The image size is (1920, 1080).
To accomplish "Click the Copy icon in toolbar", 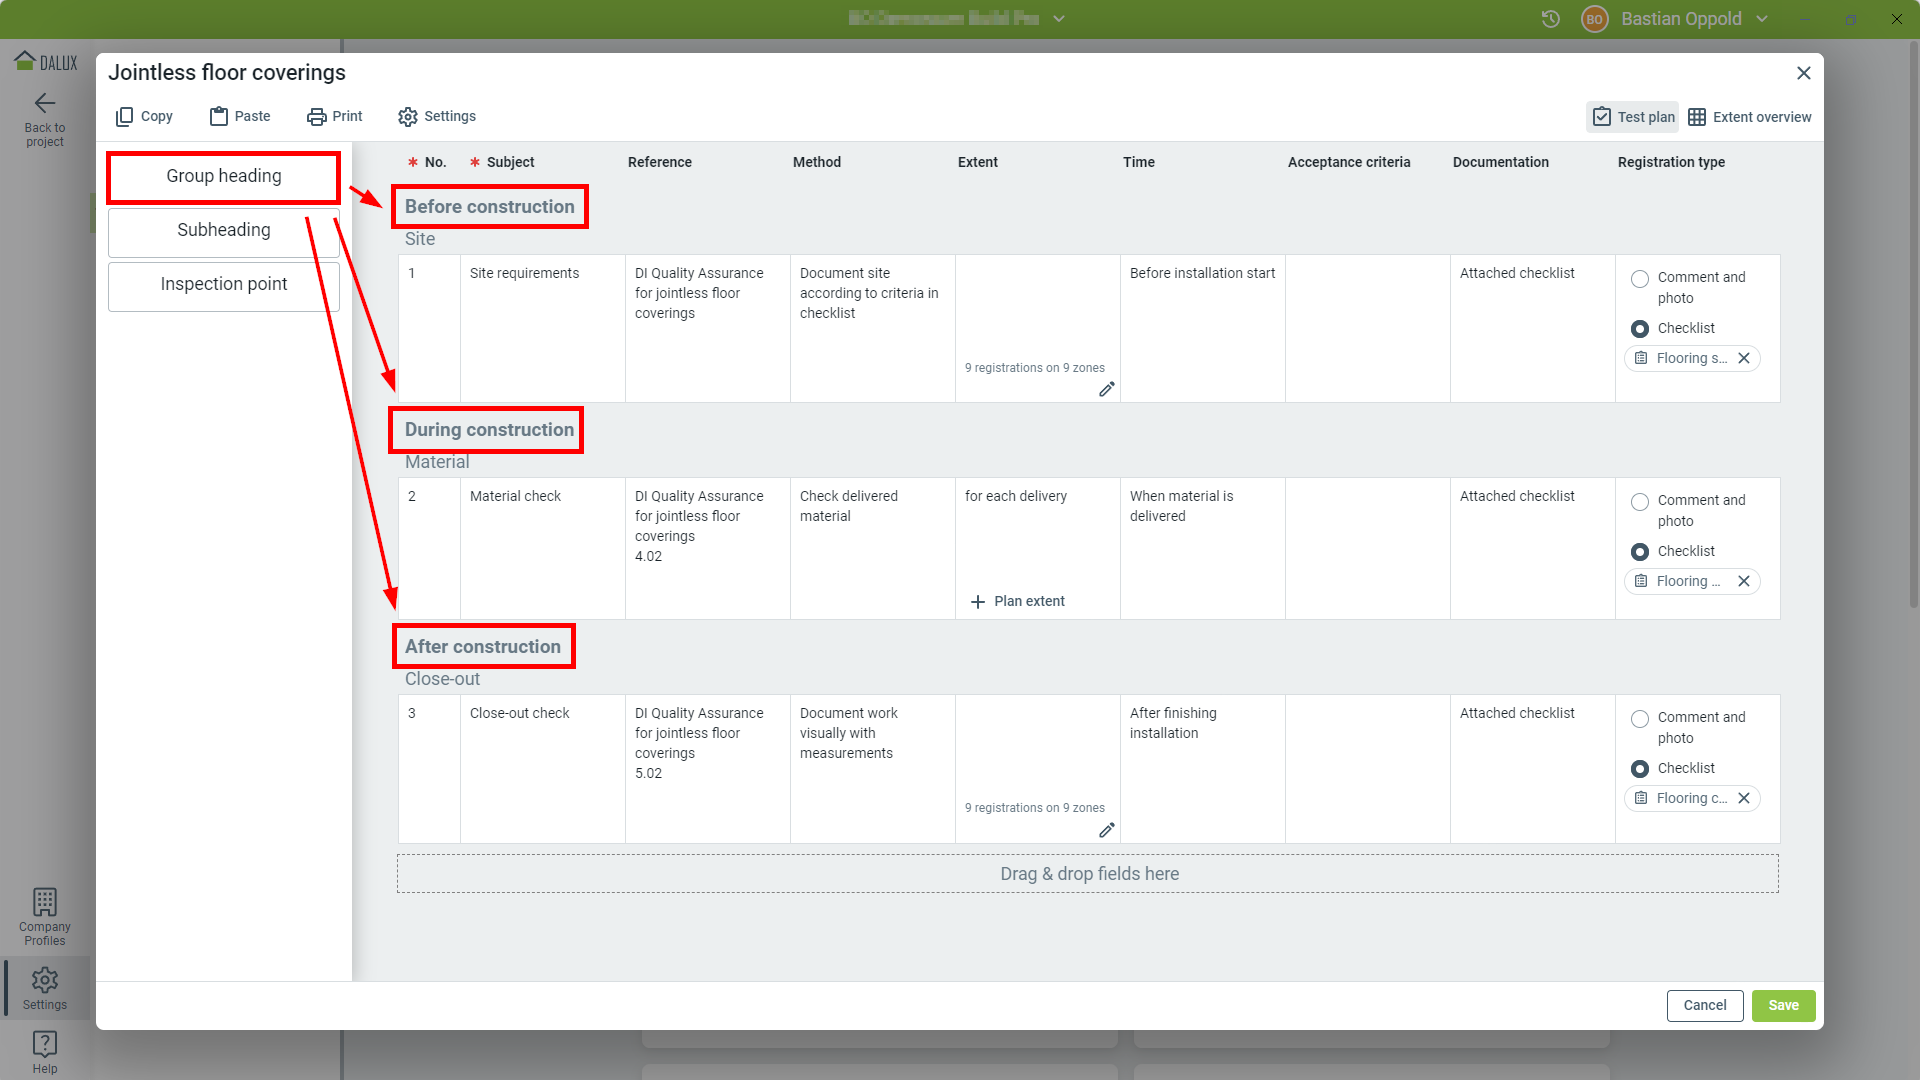I will 124,117.
